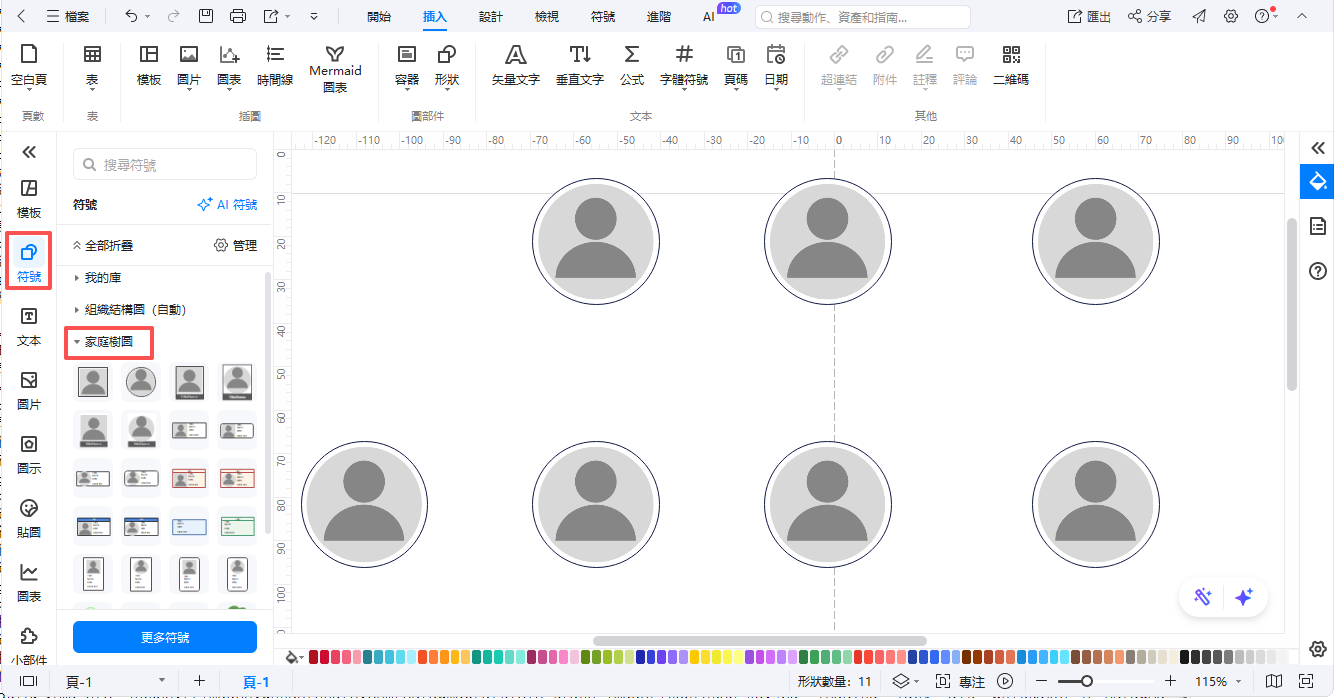Image resolution: width=1335 pixels, height=698 pixels.
Task: Insert a QR code (二維碼)
Action: tap(1010, 65)
